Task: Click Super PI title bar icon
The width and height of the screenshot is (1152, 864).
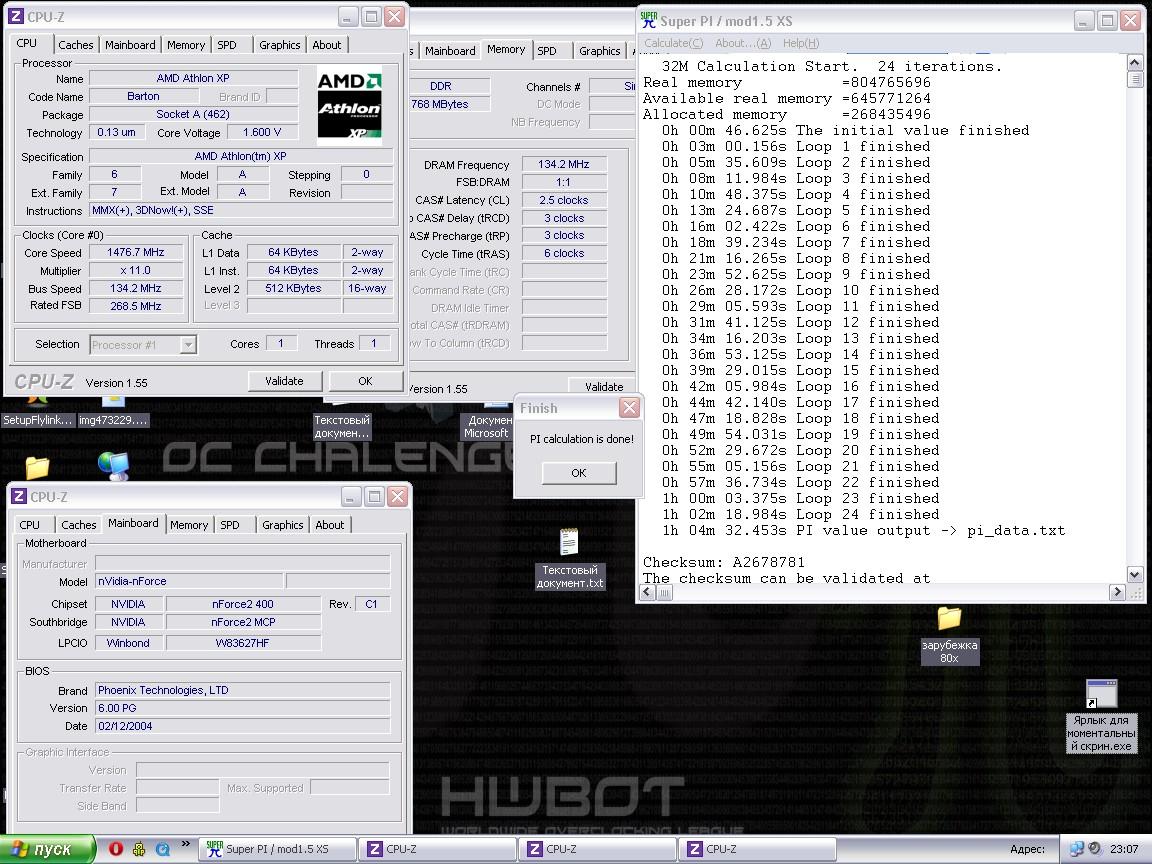Action: (x=649, y=20)
